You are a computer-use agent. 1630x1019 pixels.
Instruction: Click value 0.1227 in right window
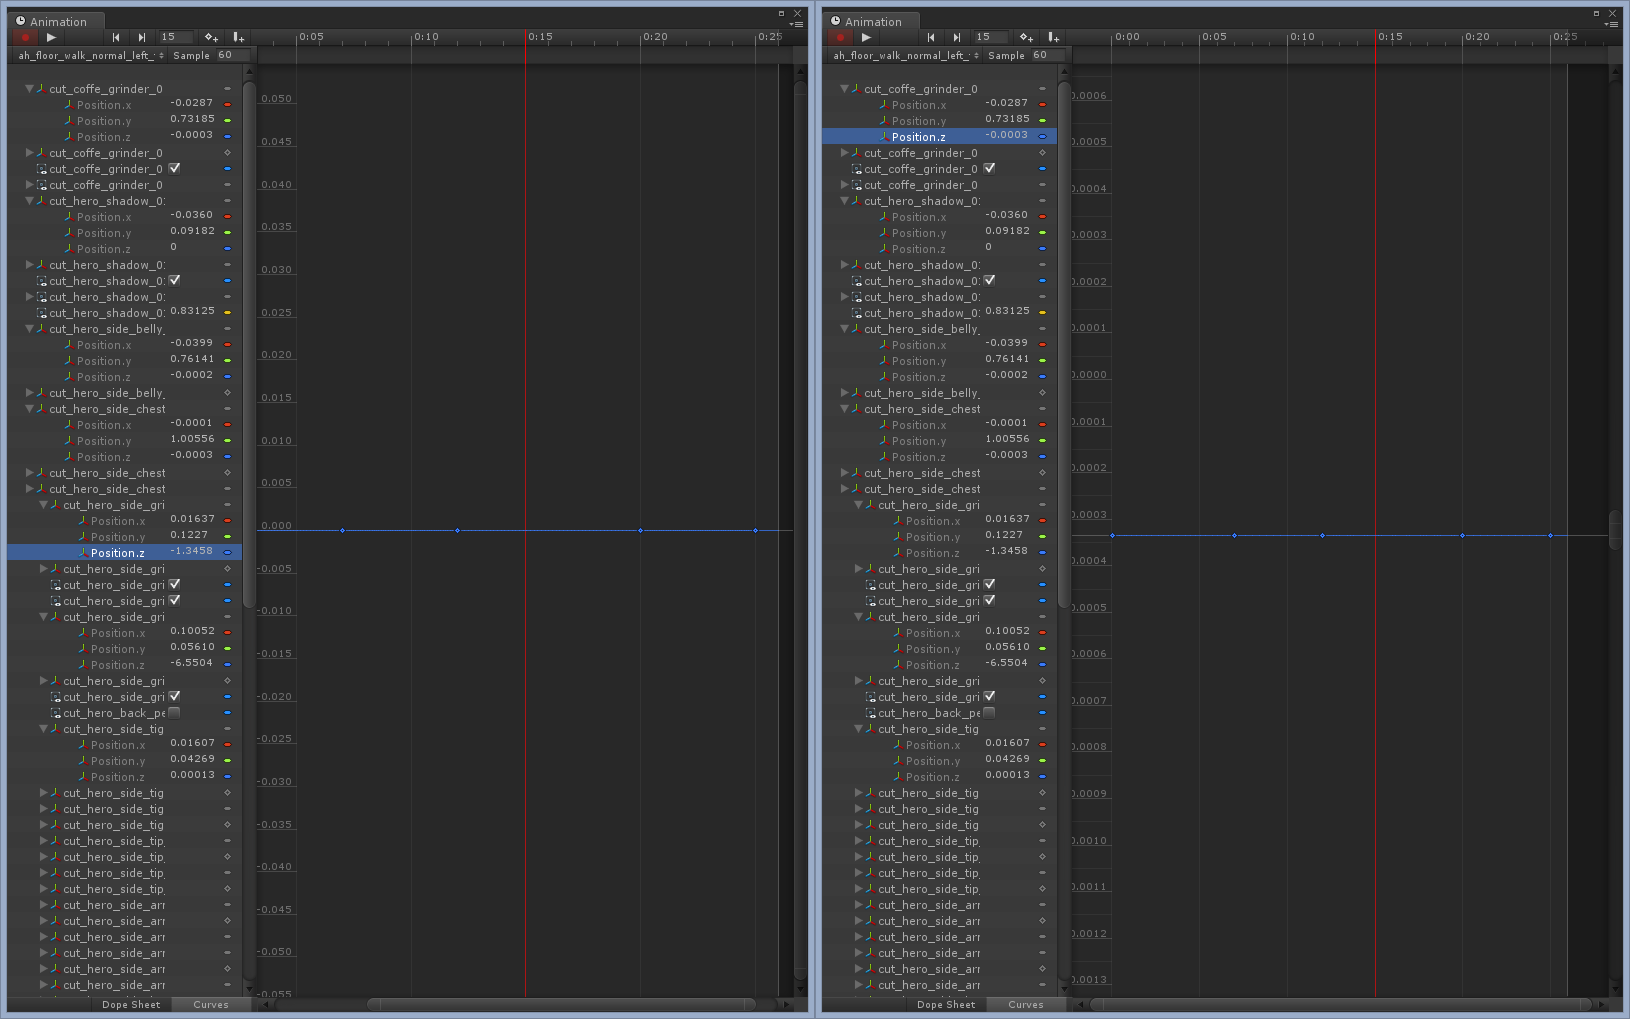[1004, 535]
